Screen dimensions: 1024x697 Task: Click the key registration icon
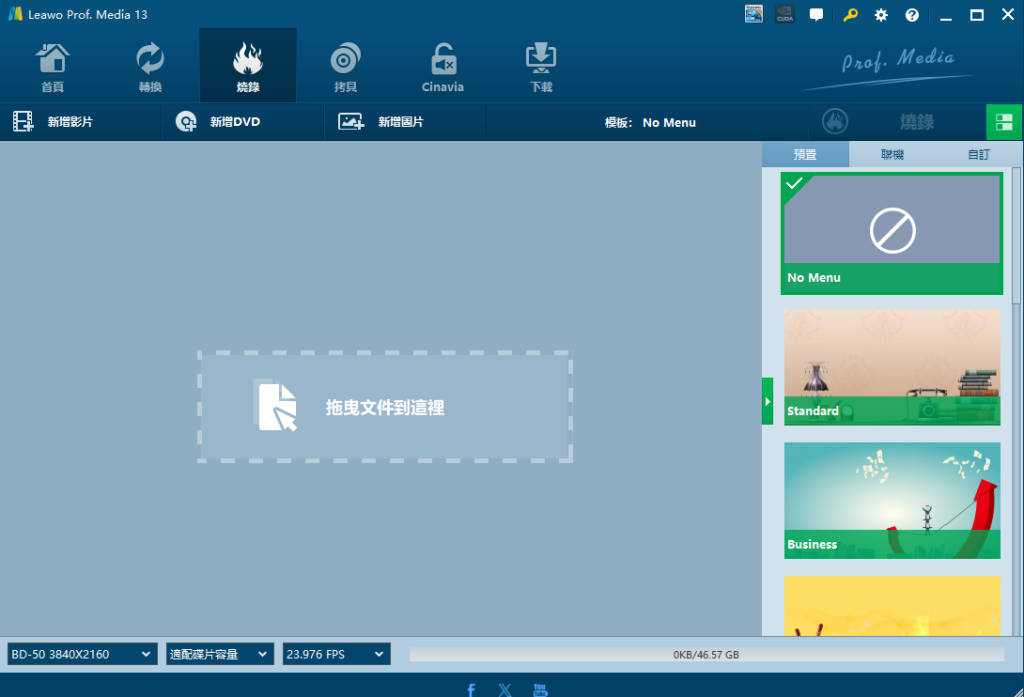click(850, 14)
